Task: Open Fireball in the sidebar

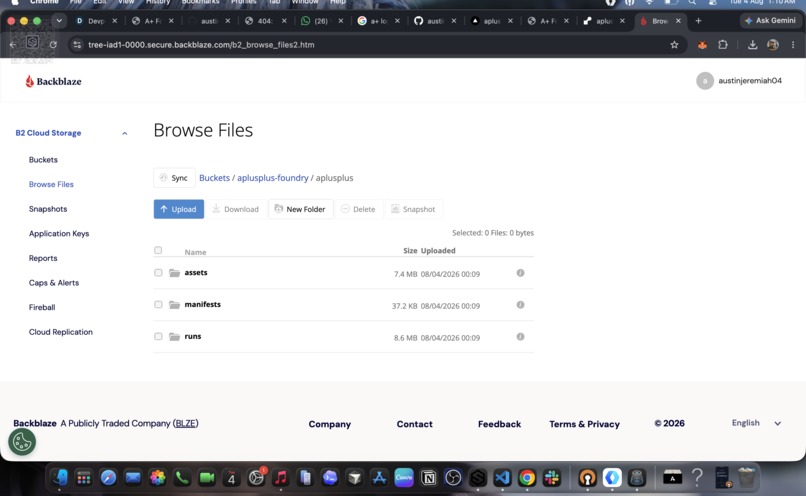Action: (42, 307)
